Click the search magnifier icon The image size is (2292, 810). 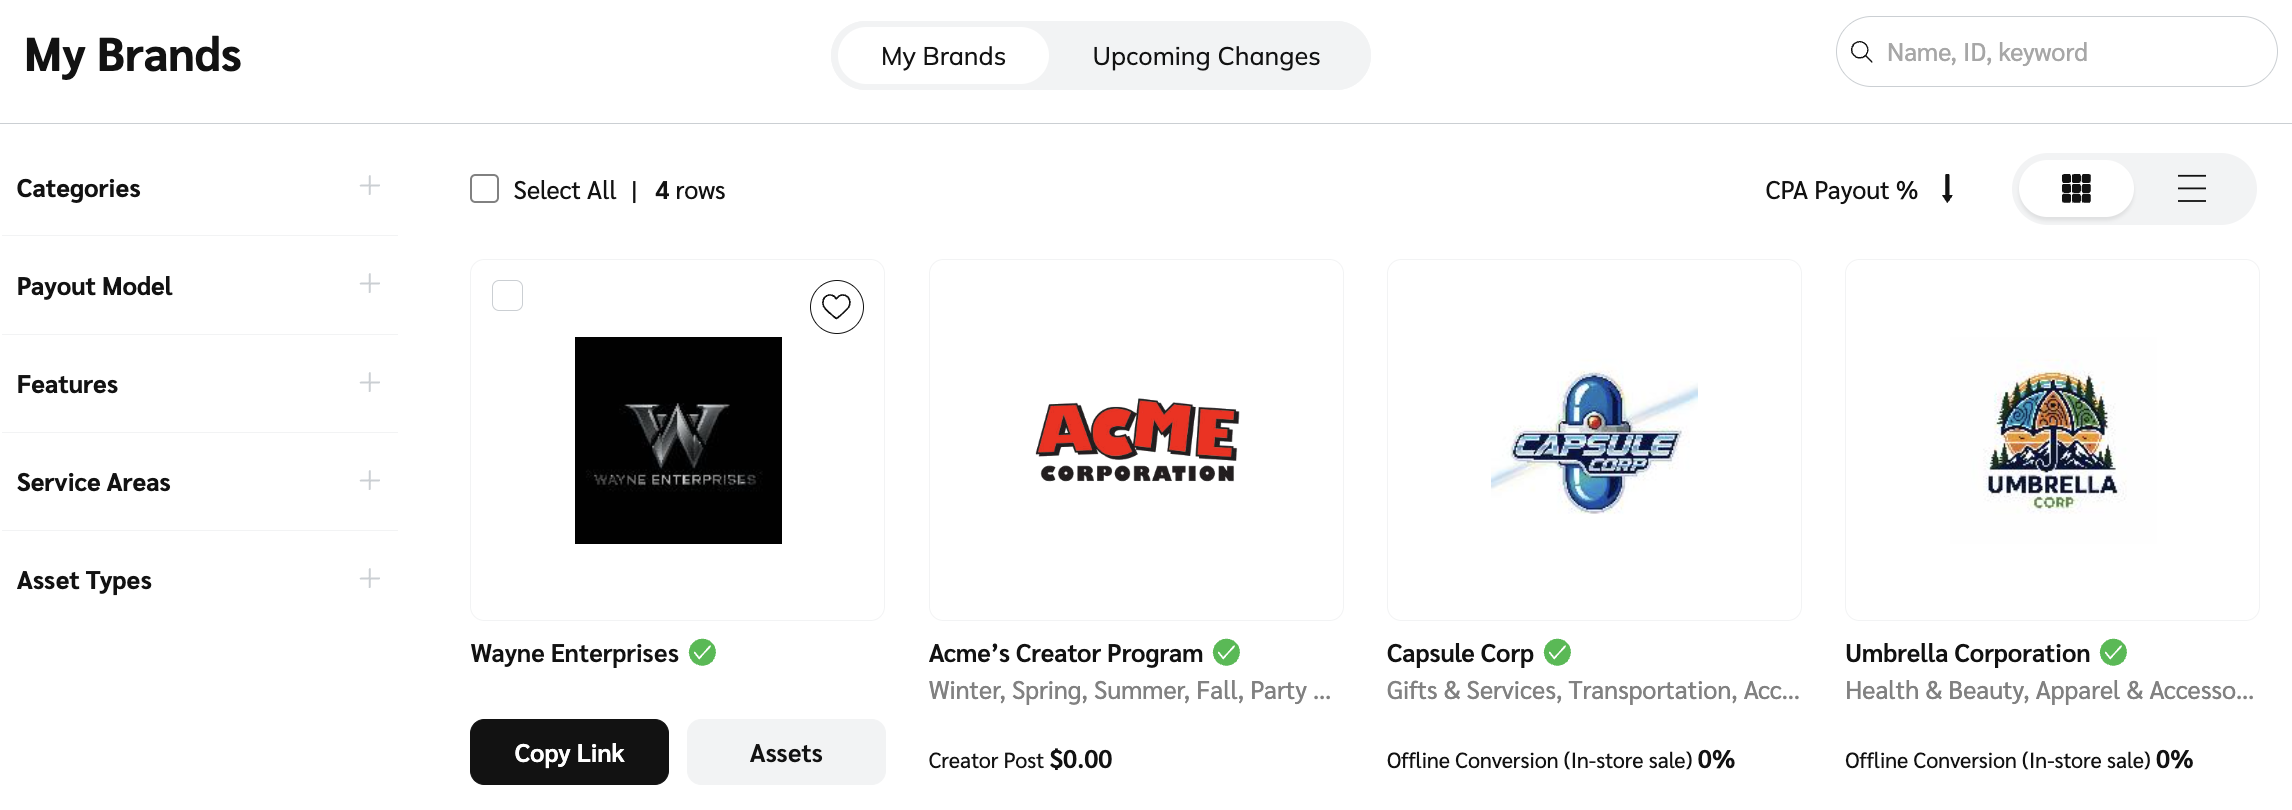[1862, 52]
